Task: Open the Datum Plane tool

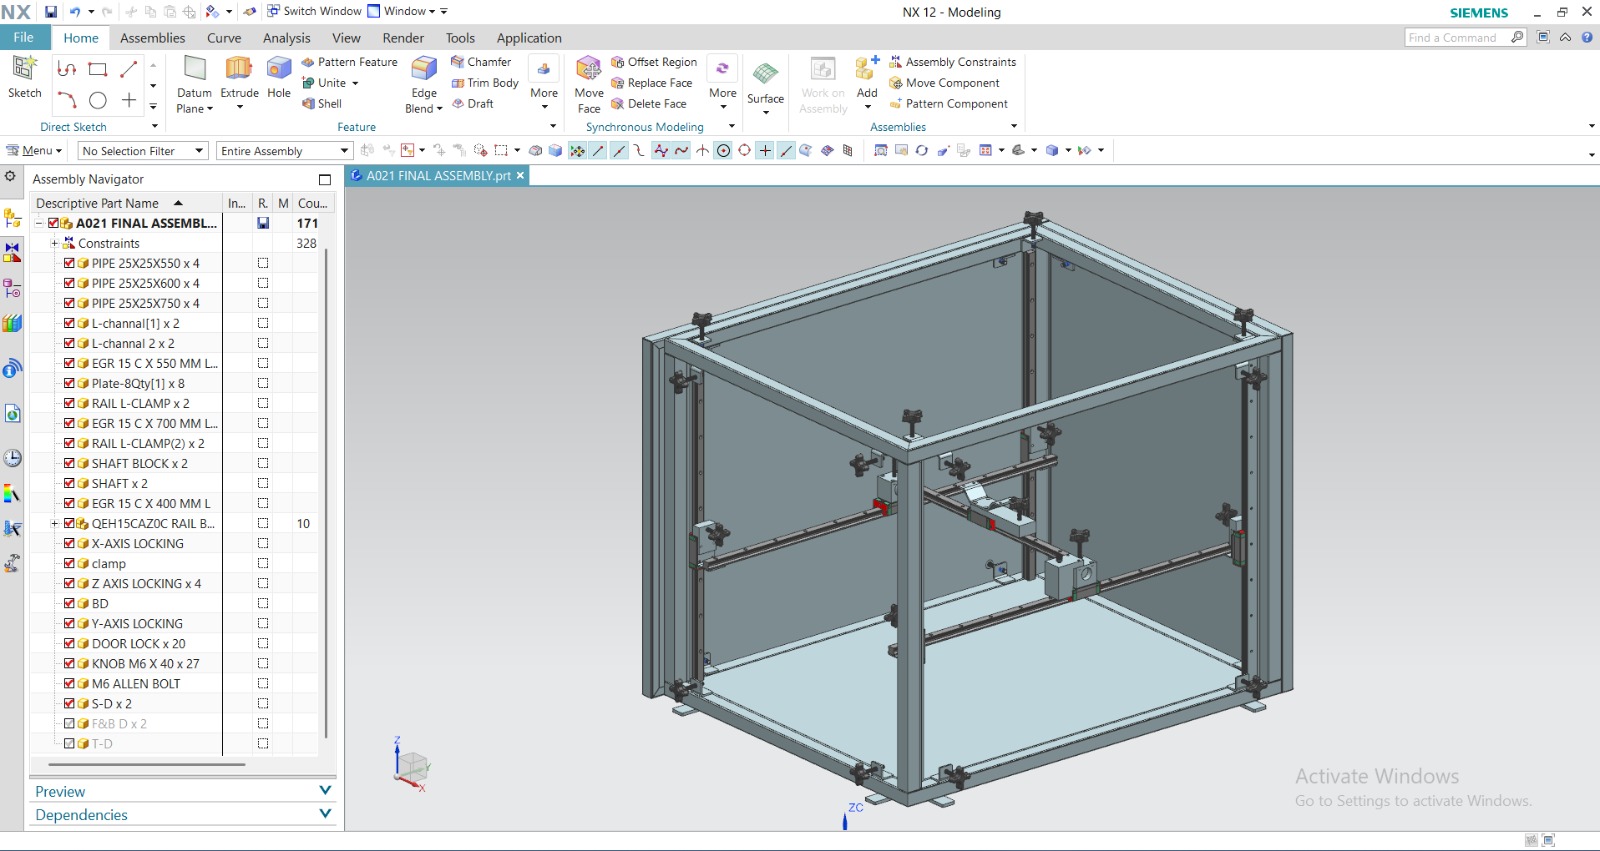Action: (194, 69)
